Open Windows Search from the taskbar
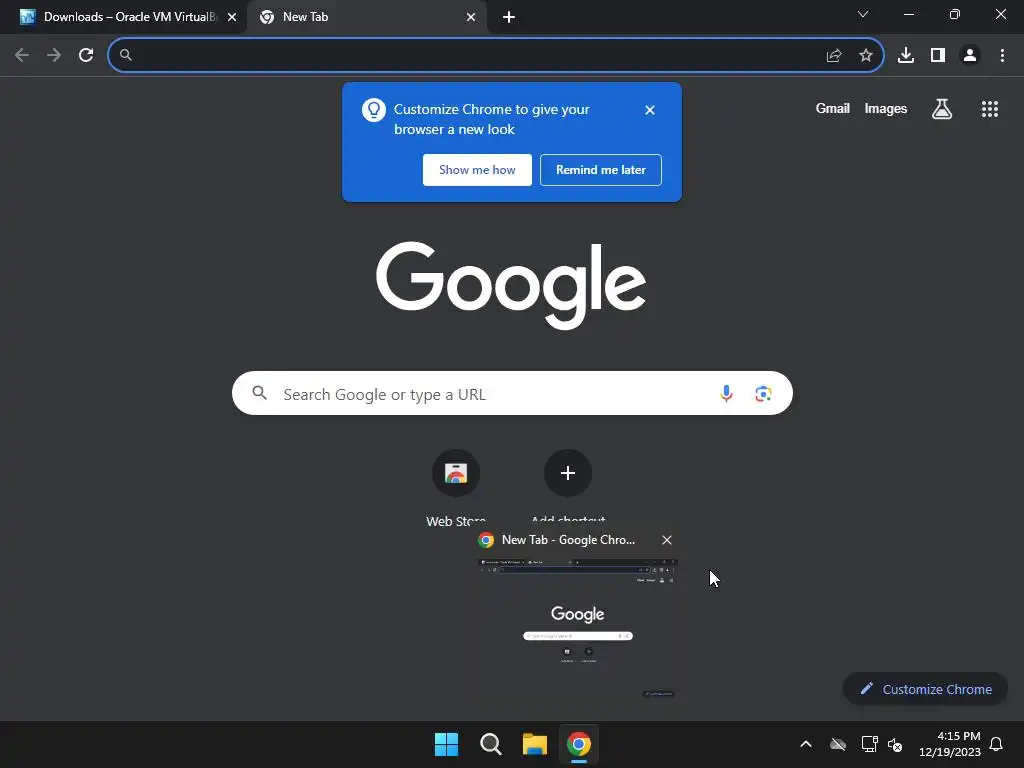Viewport: 1024px width, 768px height. tap(490, 744)
